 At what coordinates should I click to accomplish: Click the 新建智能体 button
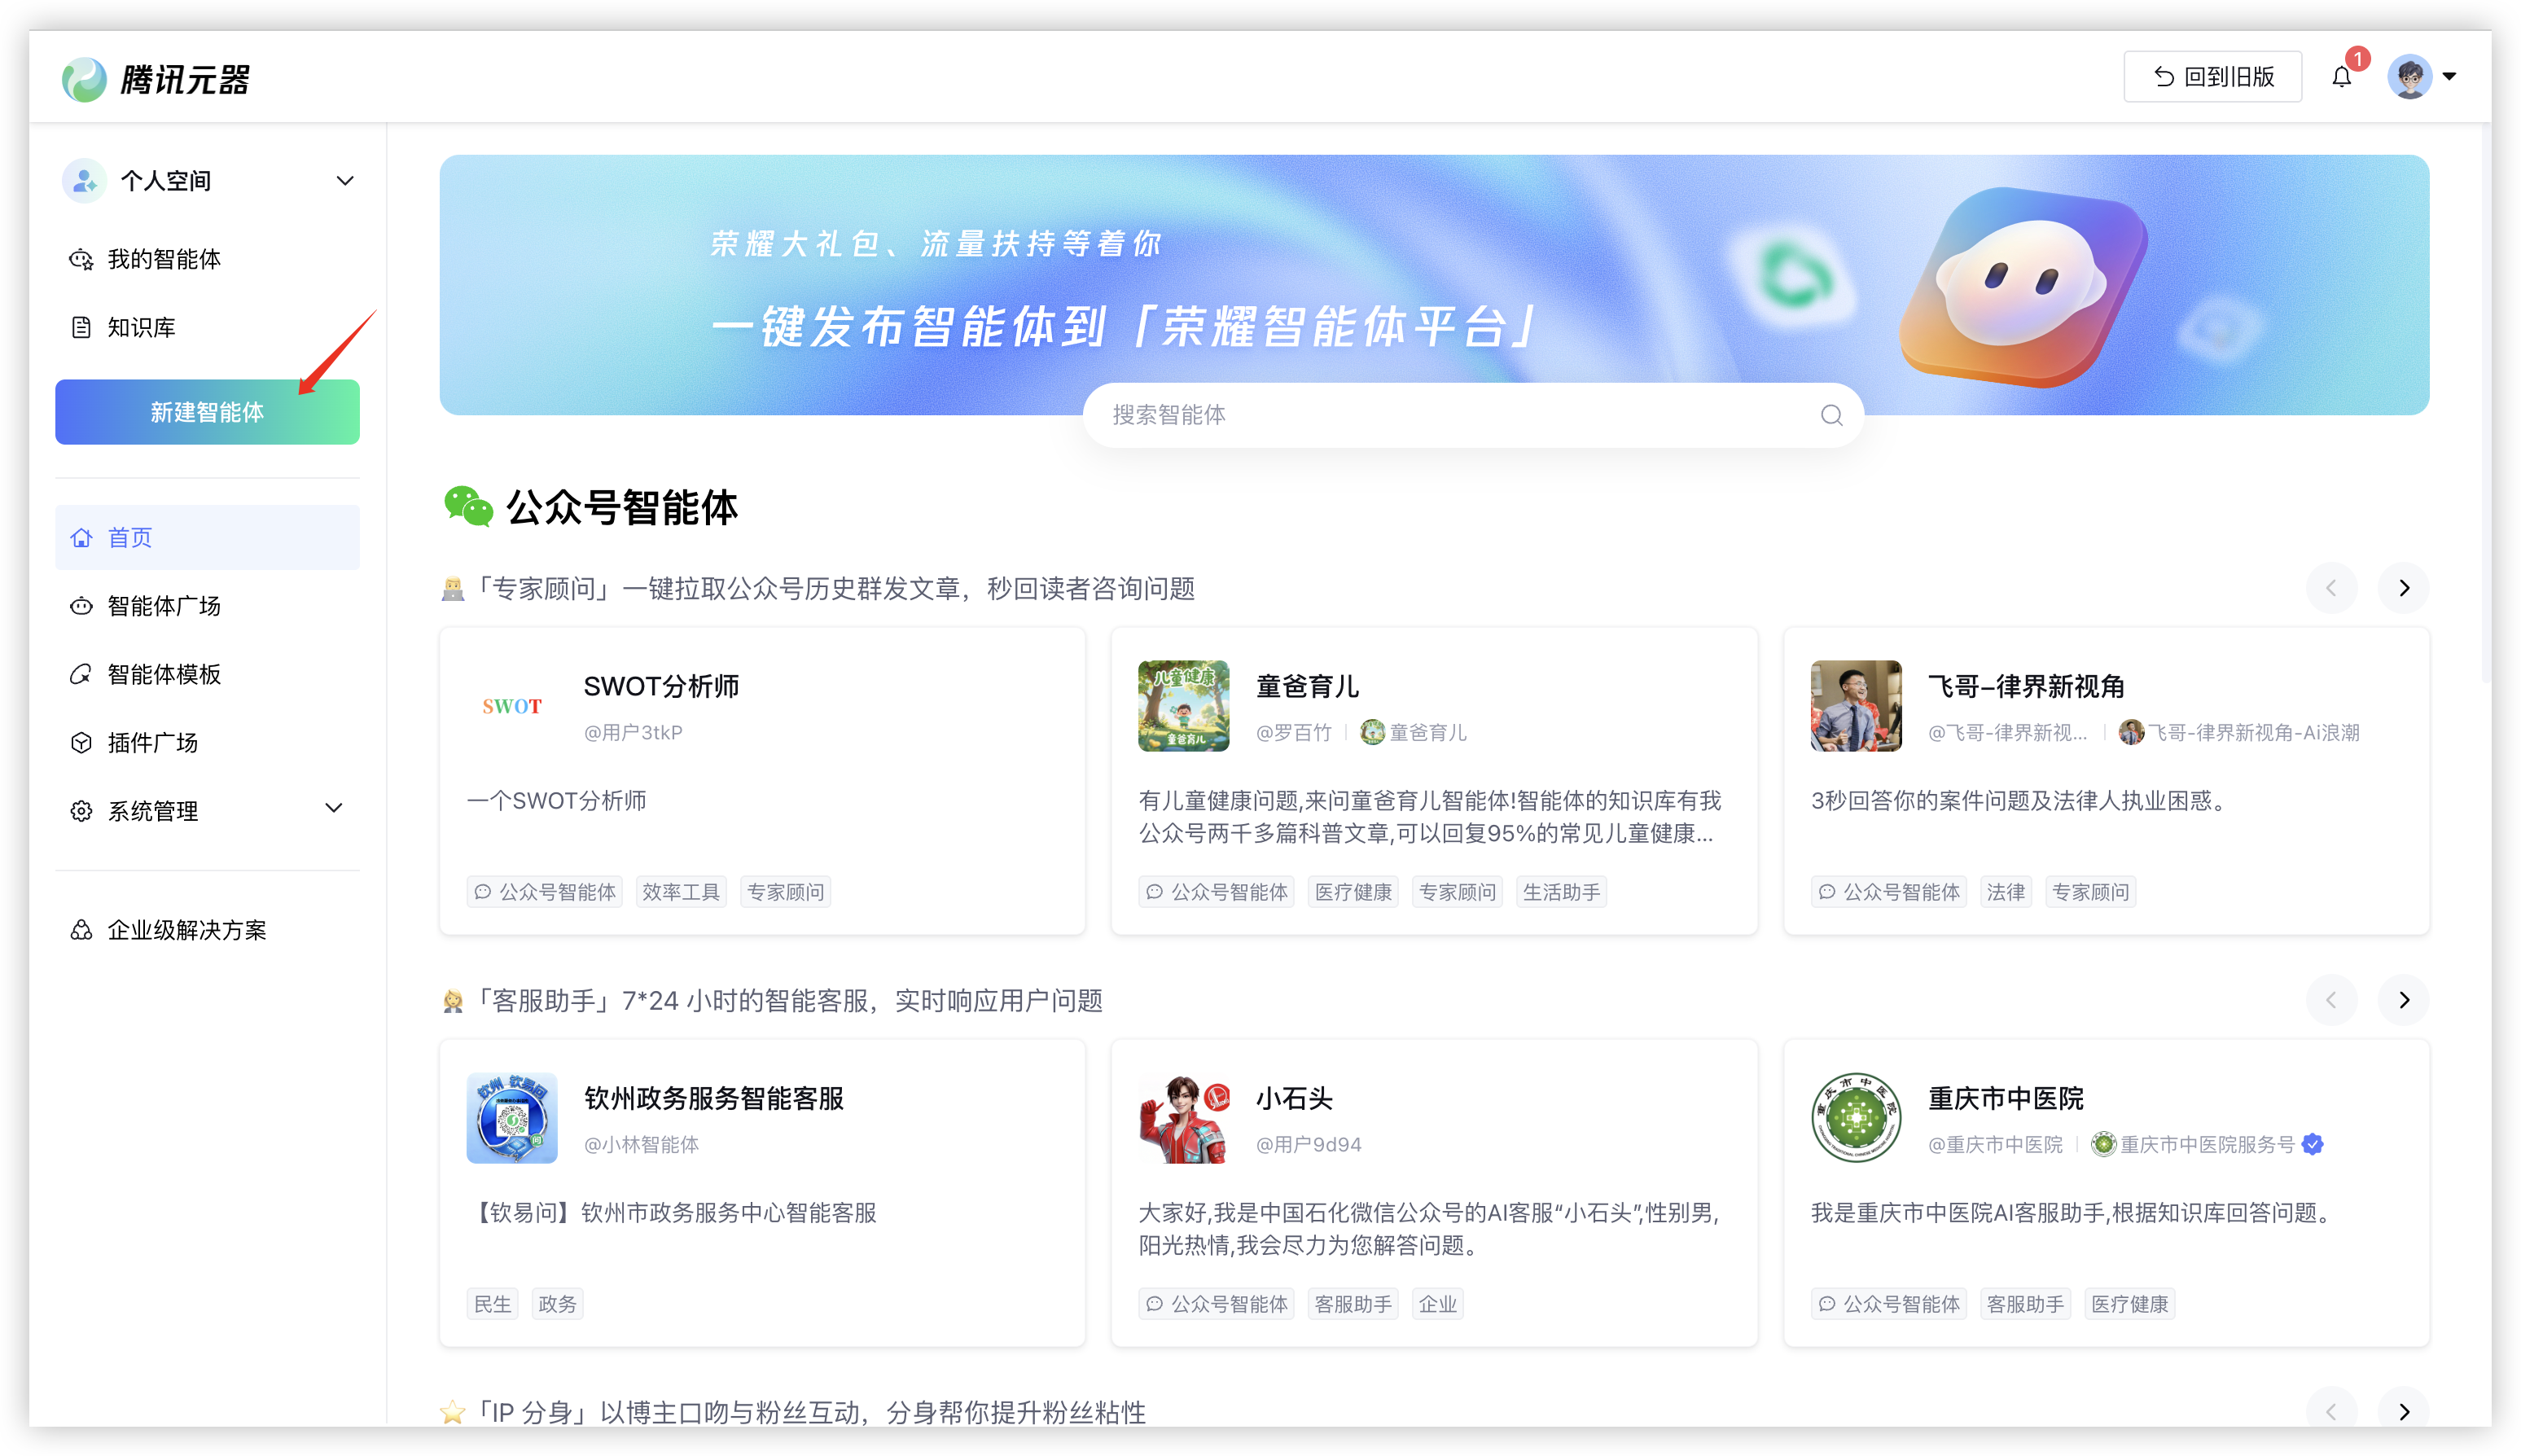click(x=207, y=412)
